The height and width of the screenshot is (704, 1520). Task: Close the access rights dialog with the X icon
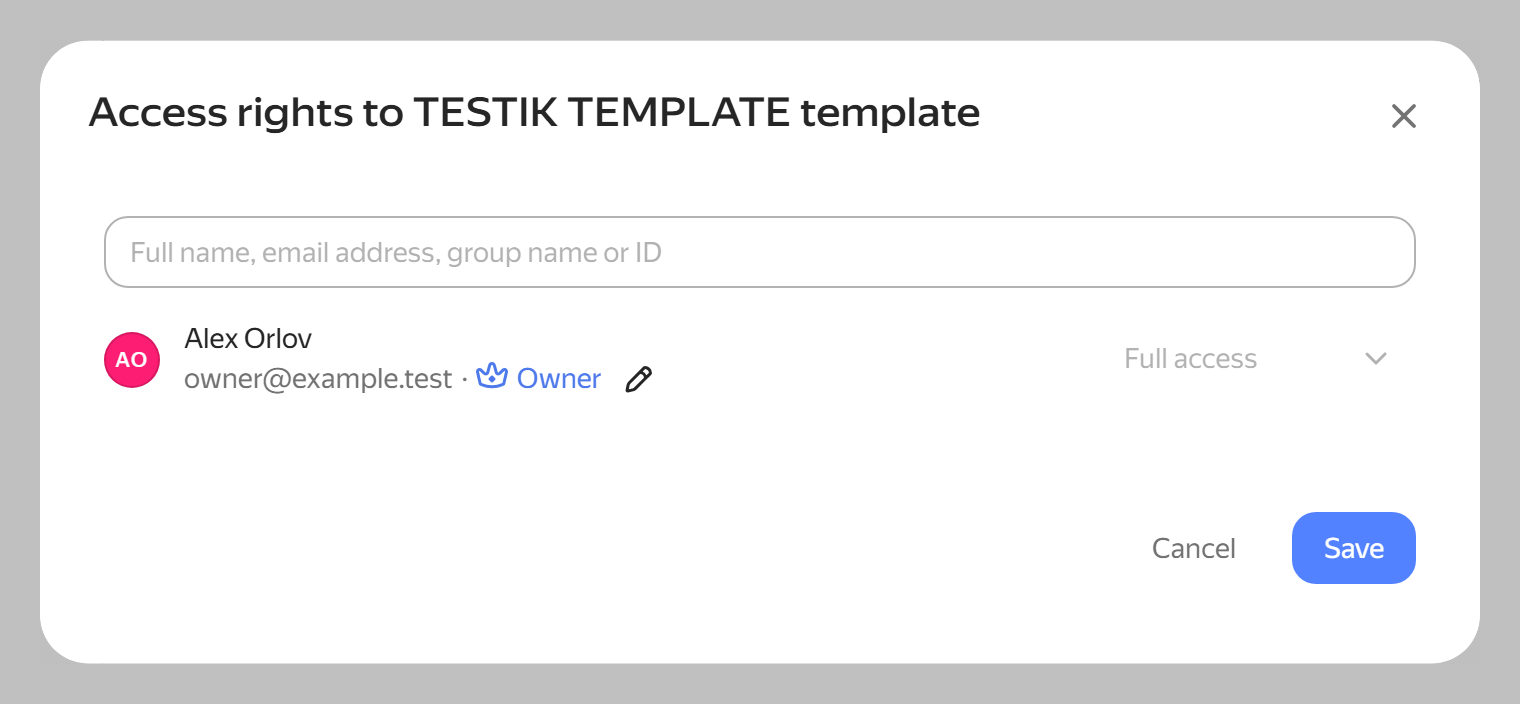point(1404,116)
